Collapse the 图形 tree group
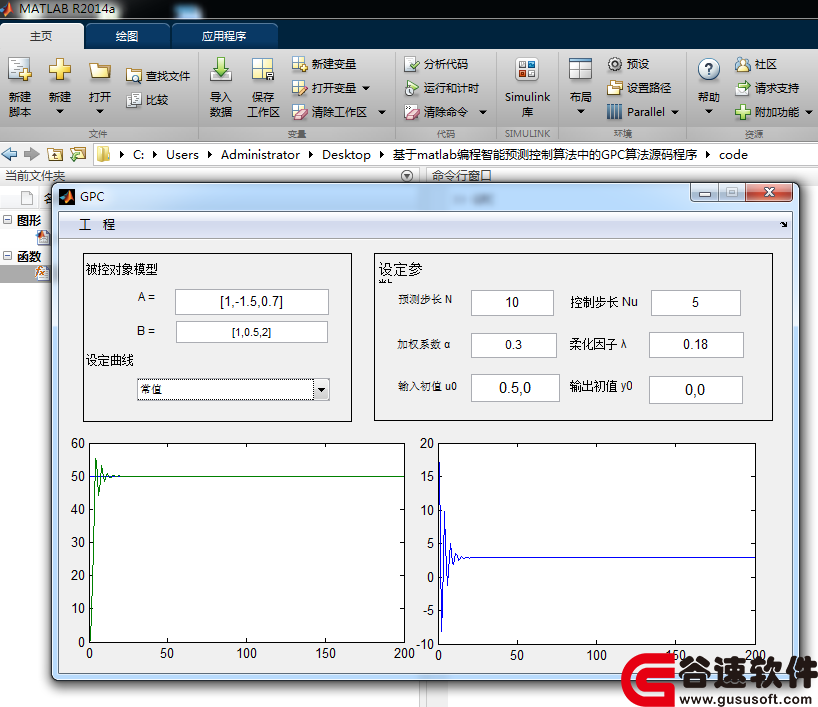The width and height of the screenshot is (818, 707). tap(7, 220)
